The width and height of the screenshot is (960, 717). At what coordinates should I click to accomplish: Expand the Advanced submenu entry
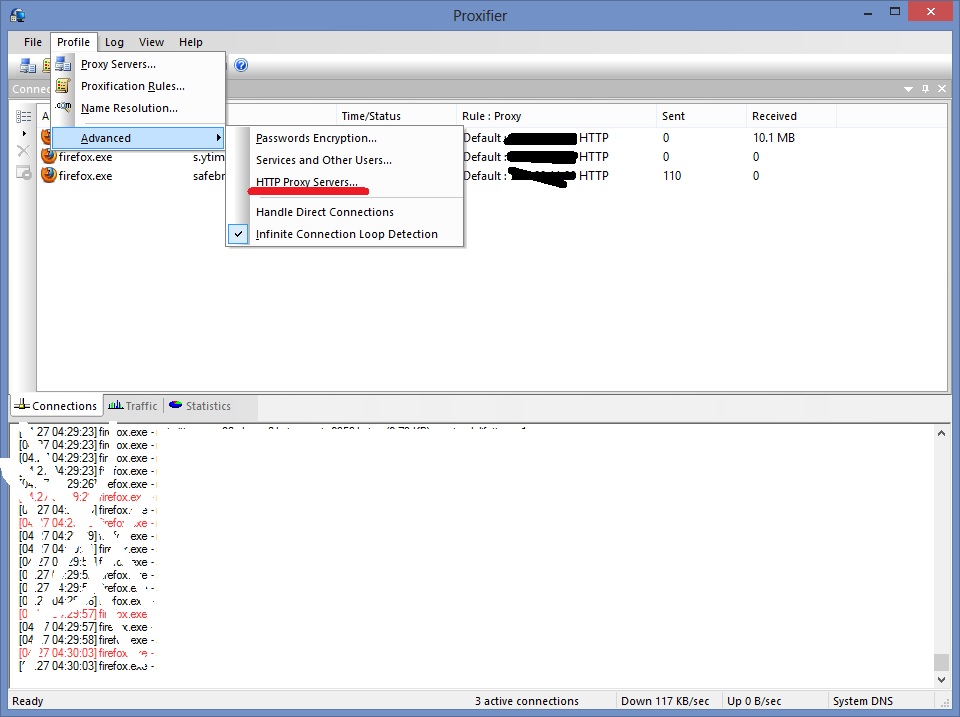[138, 138]
